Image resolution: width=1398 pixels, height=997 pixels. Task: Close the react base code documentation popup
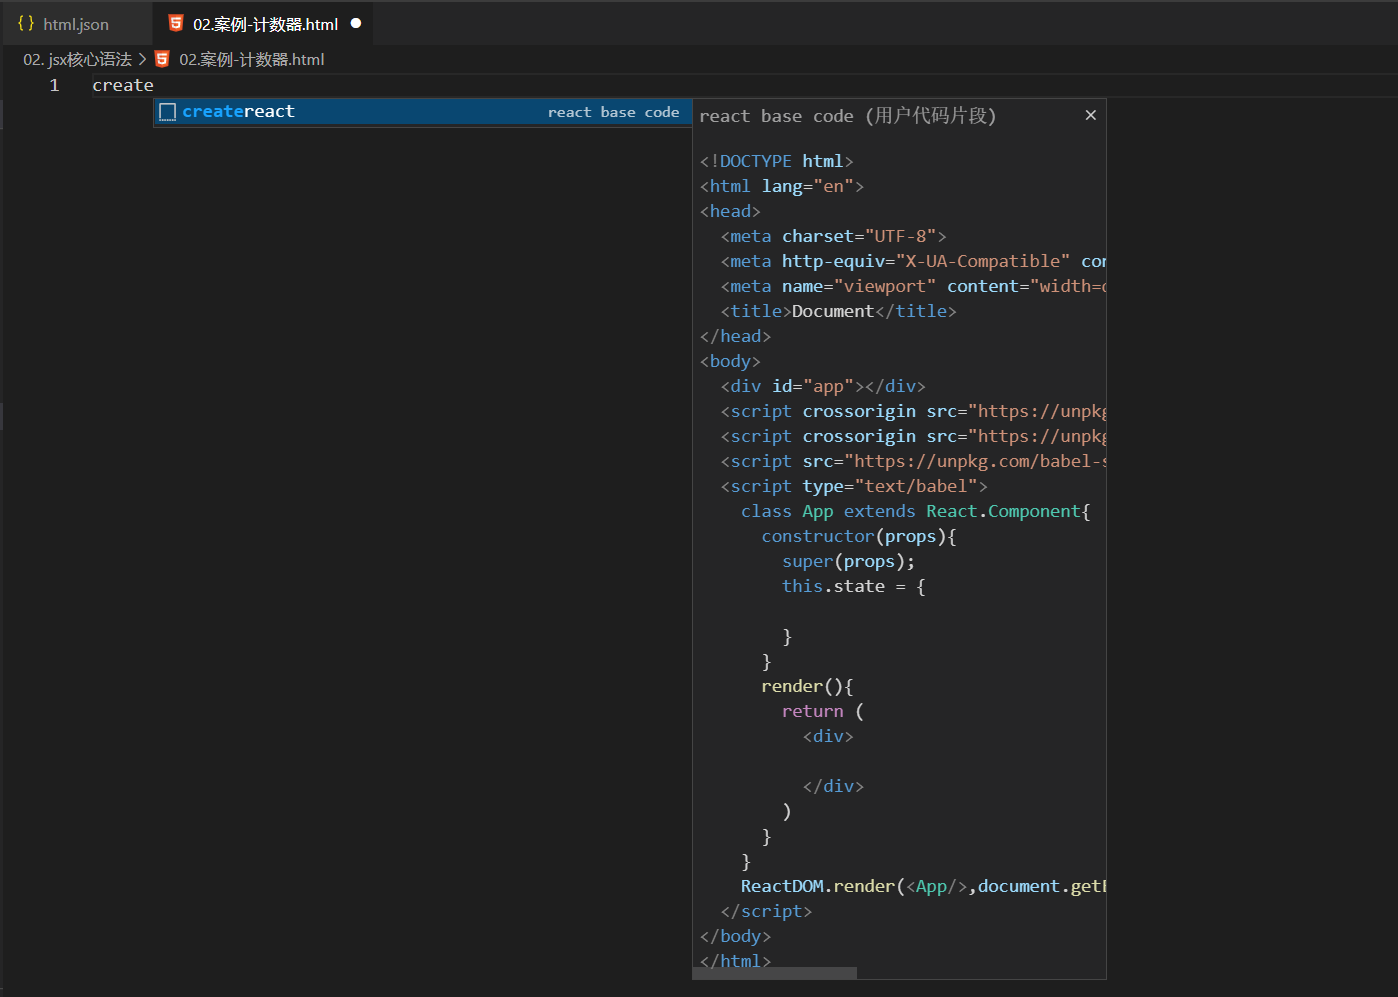tap(1090, 115)
